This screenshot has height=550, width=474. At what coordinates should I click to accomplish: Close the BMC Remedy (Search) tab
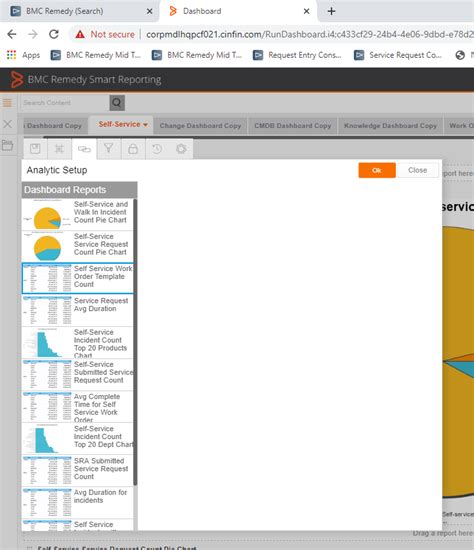click(149, 11)
